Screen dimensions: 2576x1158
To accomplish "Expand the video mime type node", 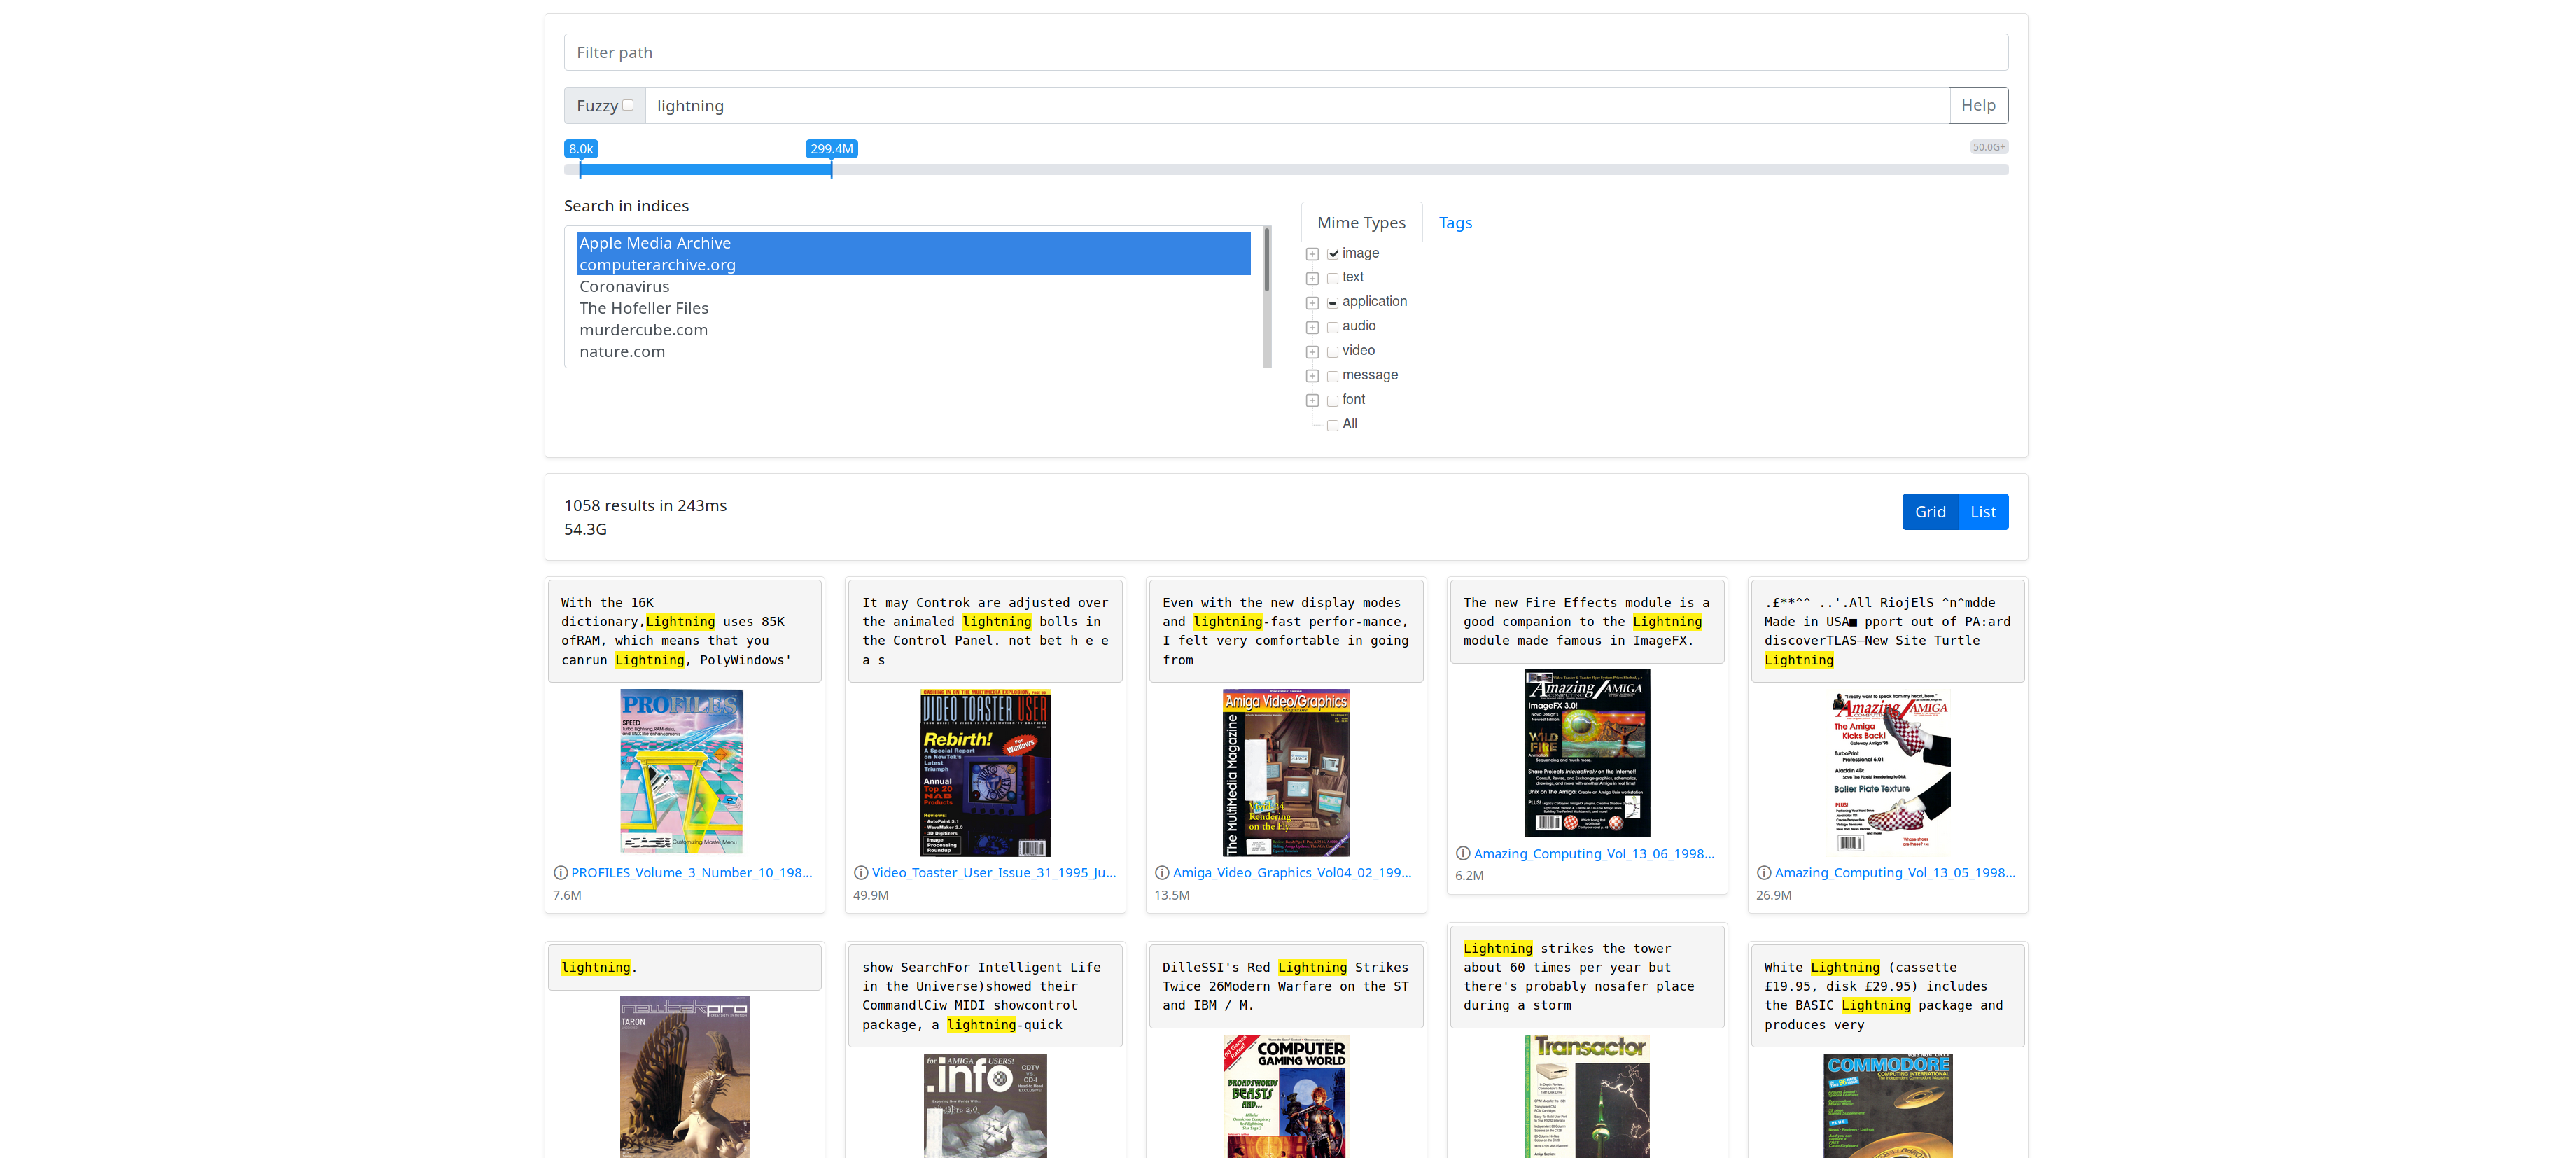I will pyautogui.click(x=1312, y=352).
